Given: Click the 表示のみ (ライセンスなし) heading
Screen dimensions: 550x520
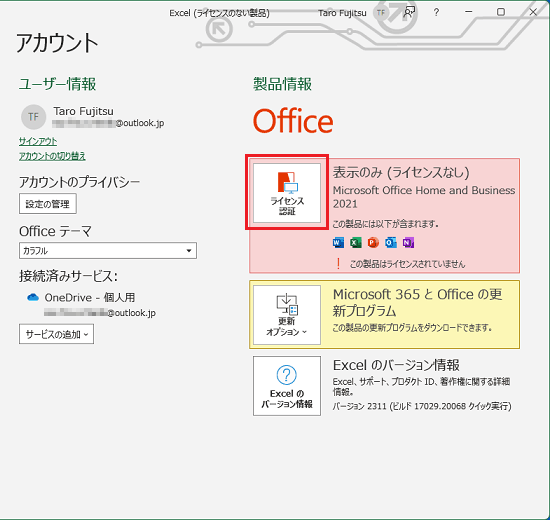Looking at the screenshot, I should tap(401, 172).
